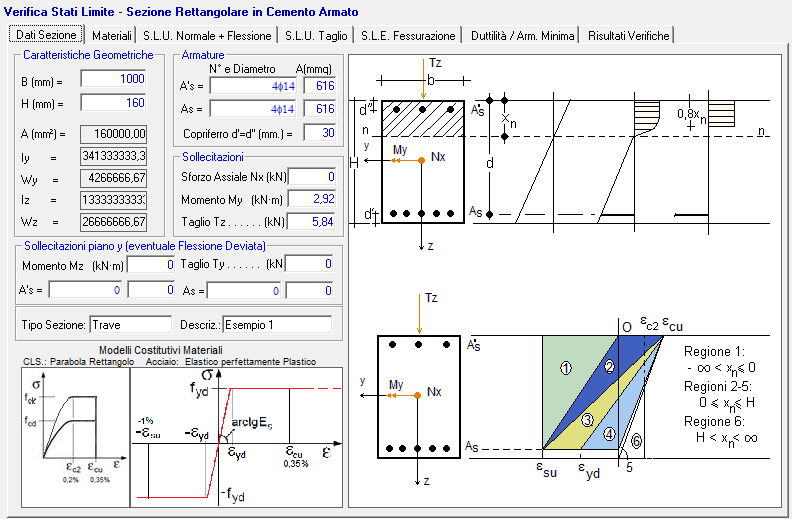Image resolution: width=792 pixels, height=519 pixels.
Task: Edit the Sforzo Assiale Nx field
Action: [312, 177]
